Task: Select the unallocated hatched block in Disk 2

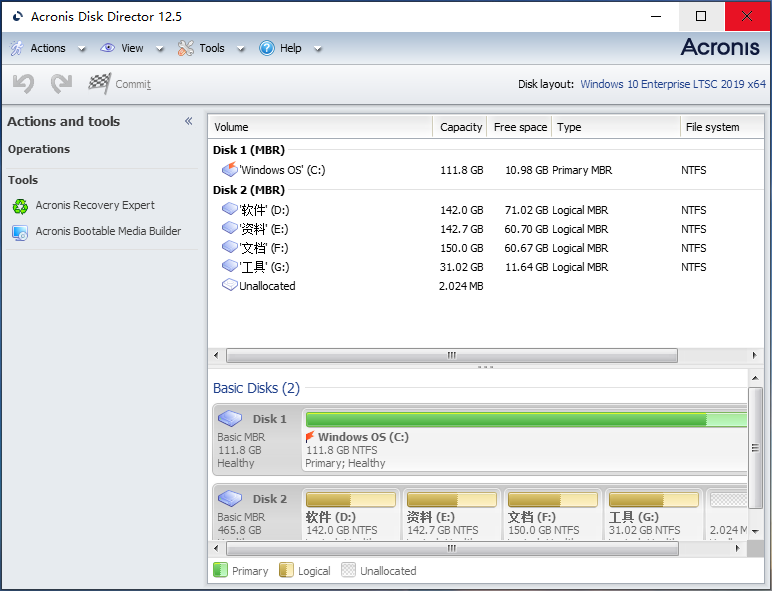Action: (x=729, y=500)
